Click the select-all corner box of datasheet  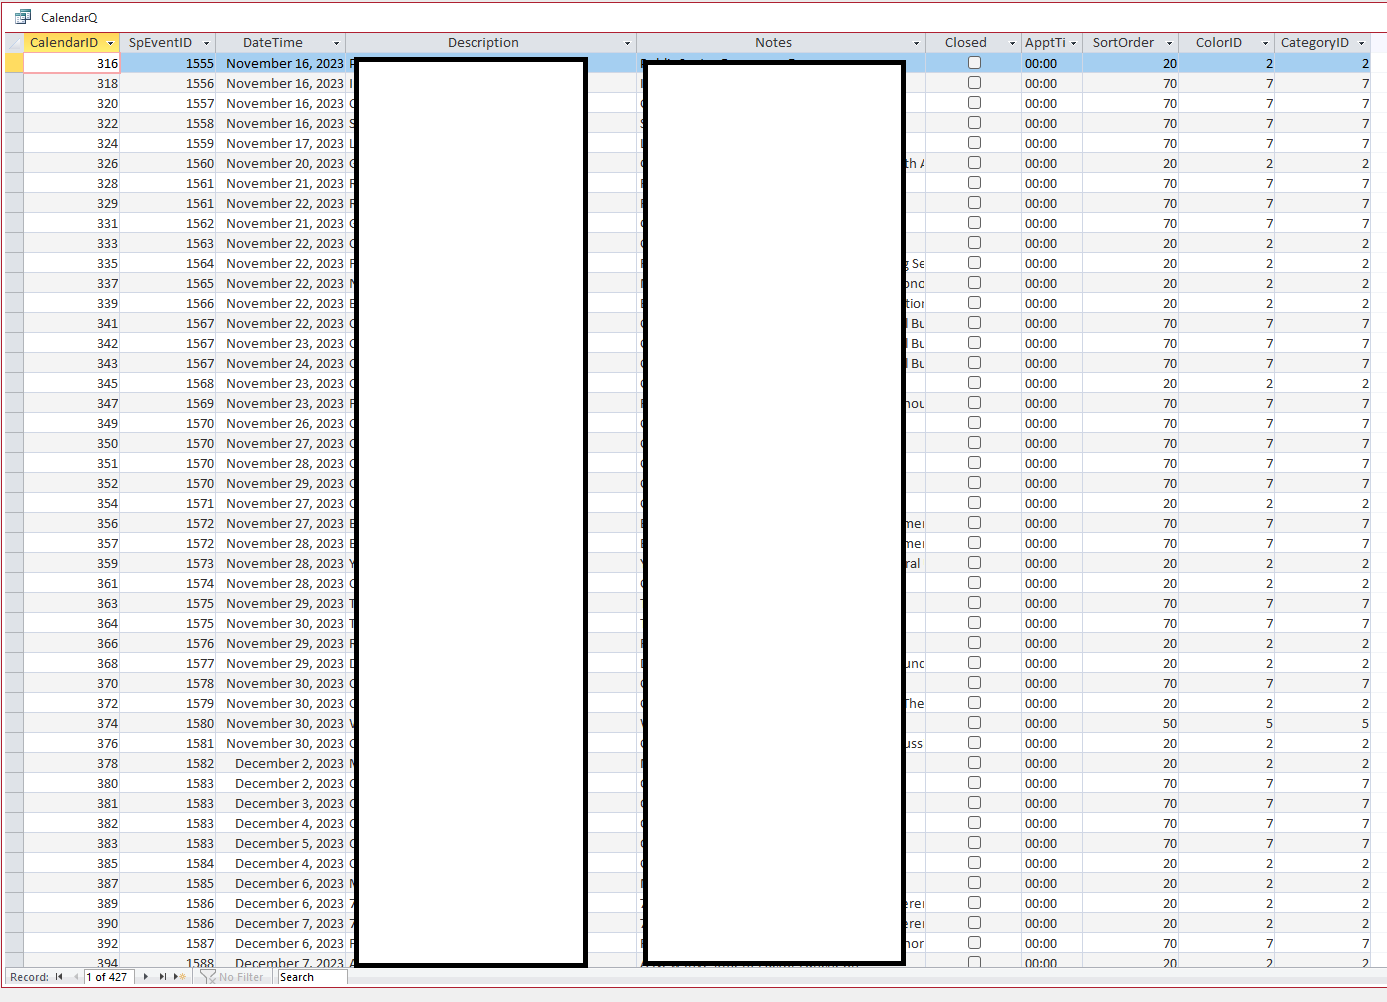point(14,43)
